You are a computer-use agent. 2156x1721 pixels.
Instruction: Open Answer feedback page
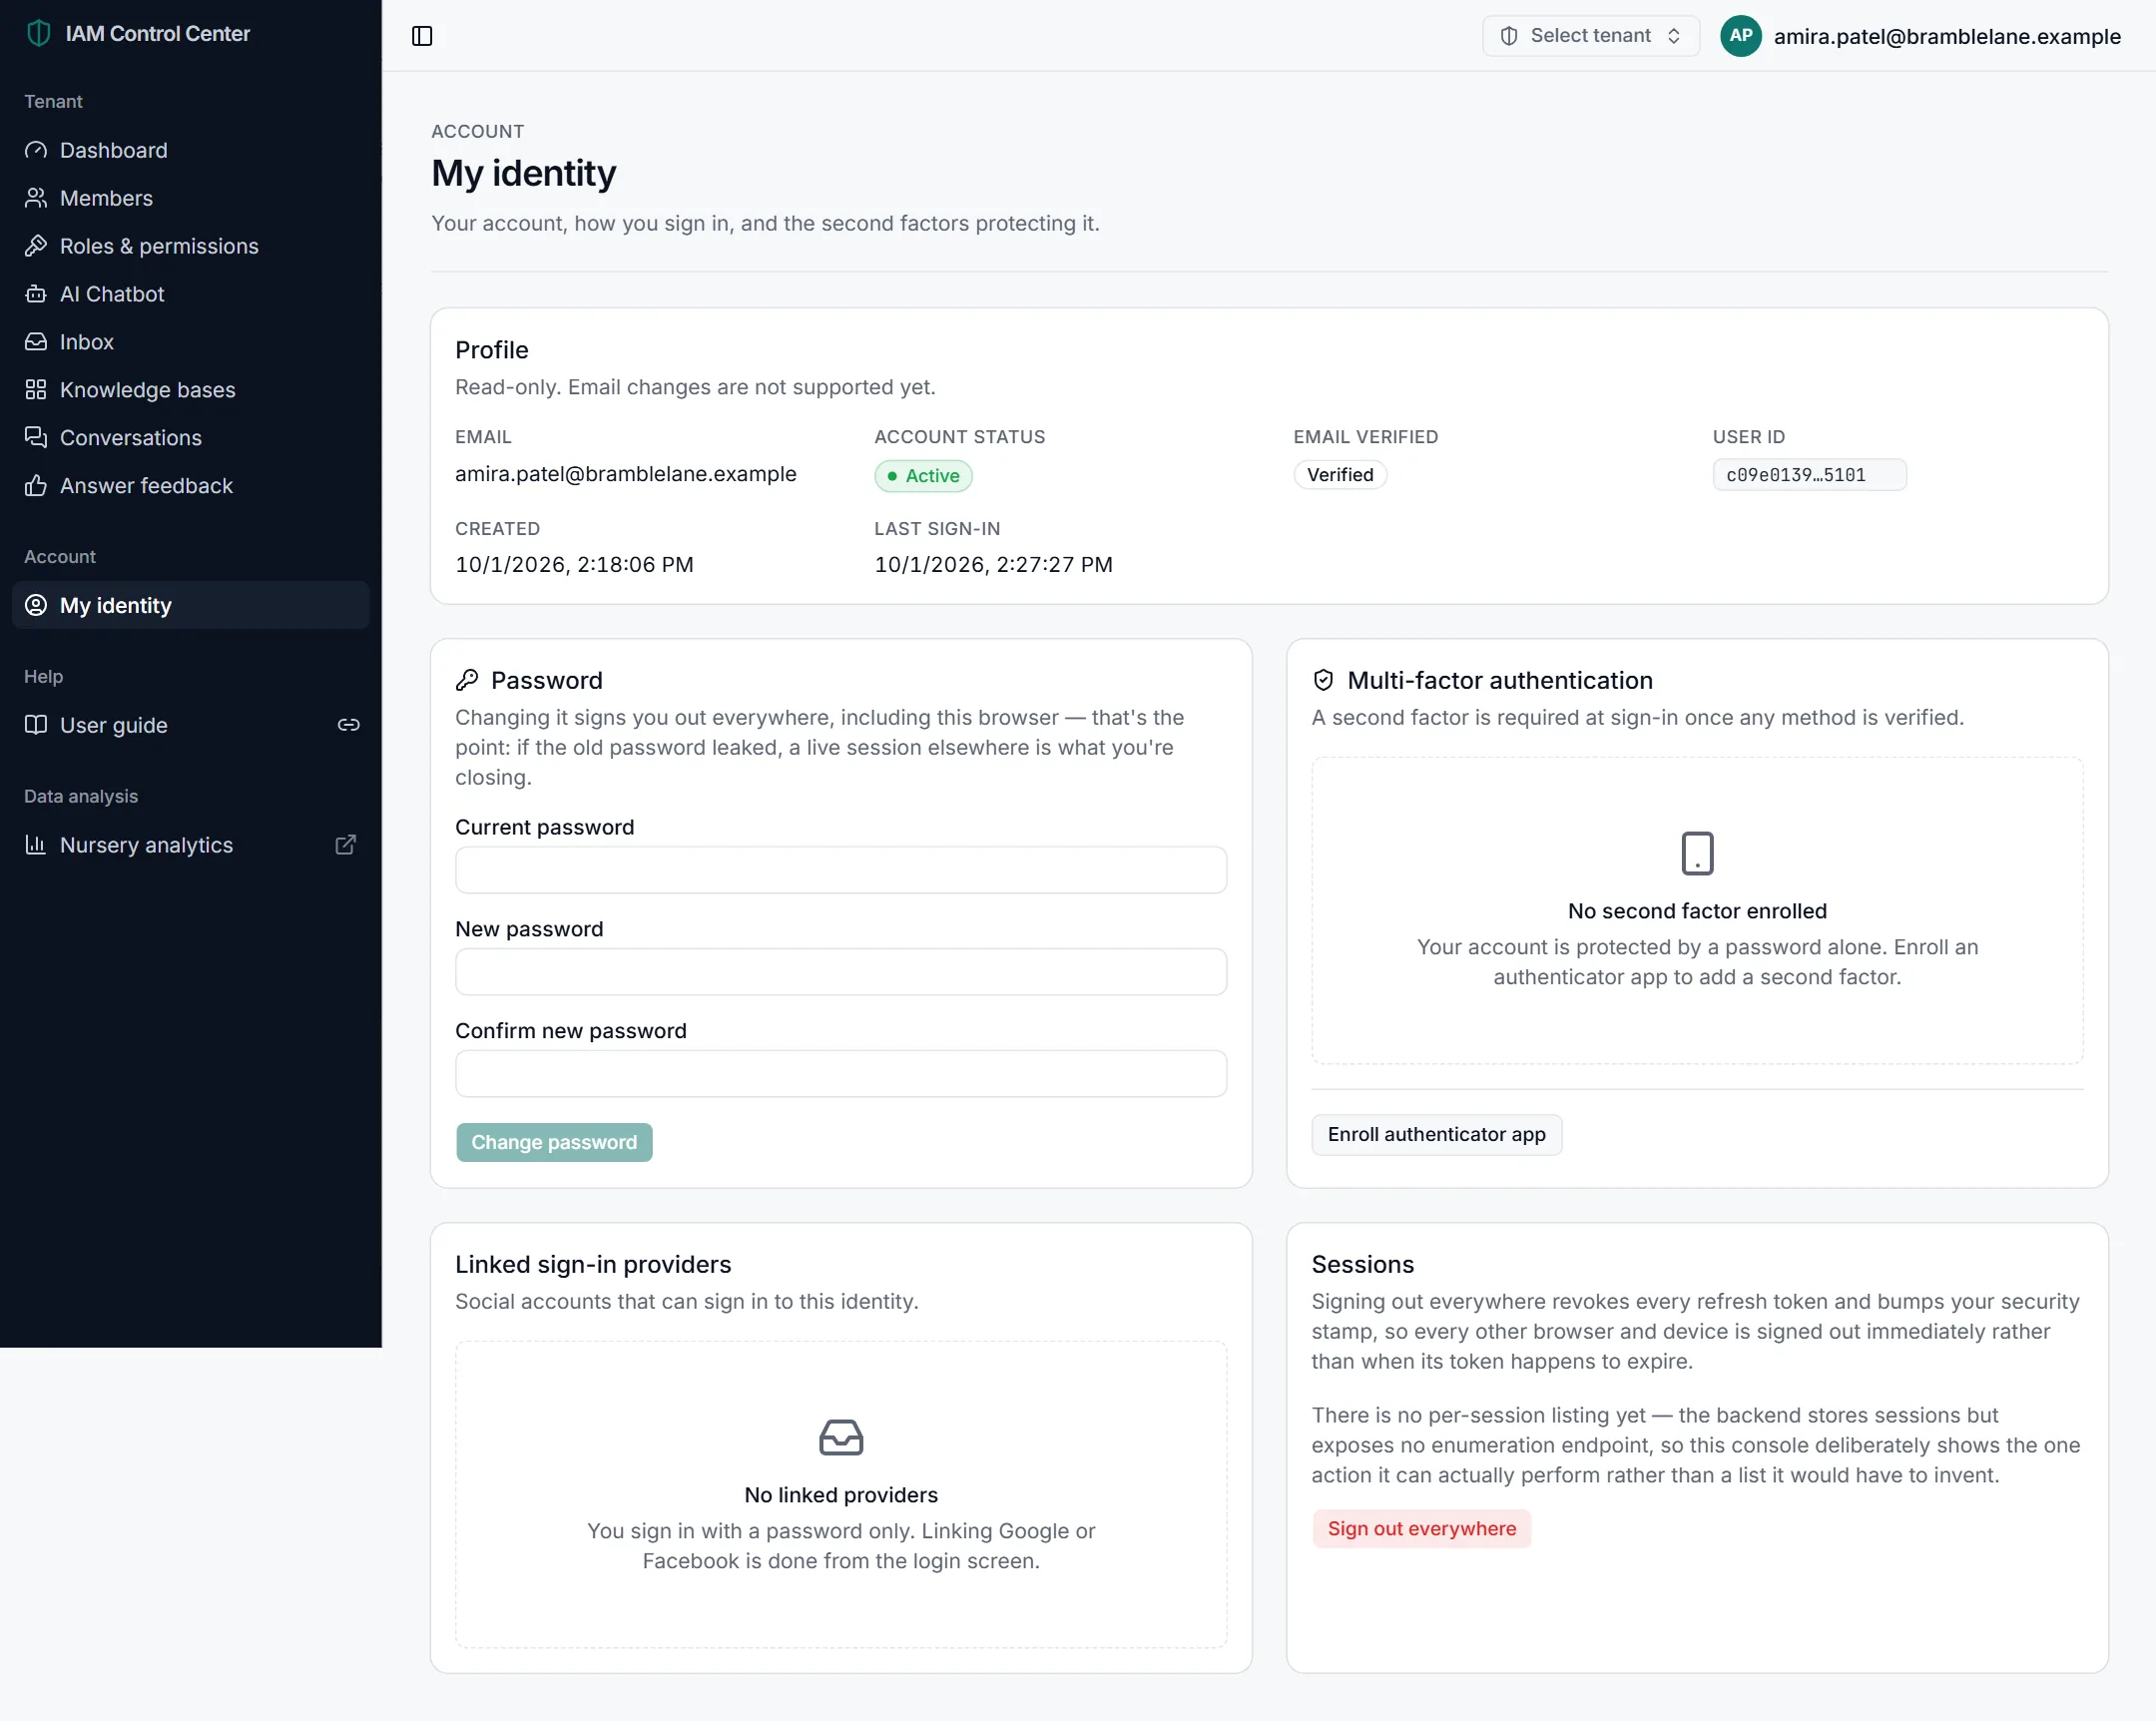pos(190,486)
